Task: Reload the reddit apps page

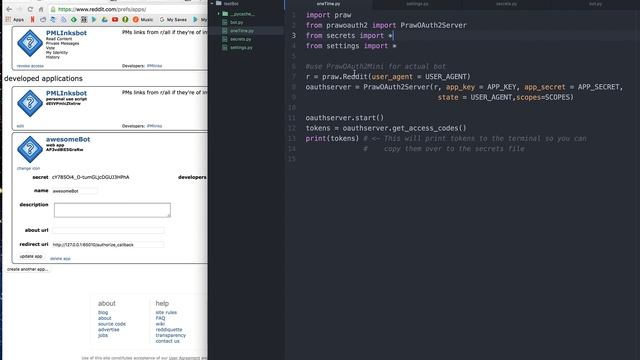Action: [x=30, y=9]
